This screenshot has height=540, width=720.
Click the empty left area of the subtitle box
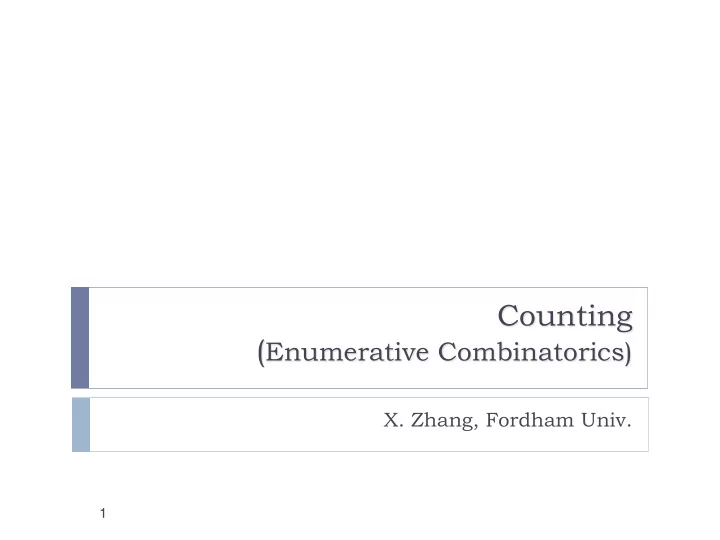[230, 425]
